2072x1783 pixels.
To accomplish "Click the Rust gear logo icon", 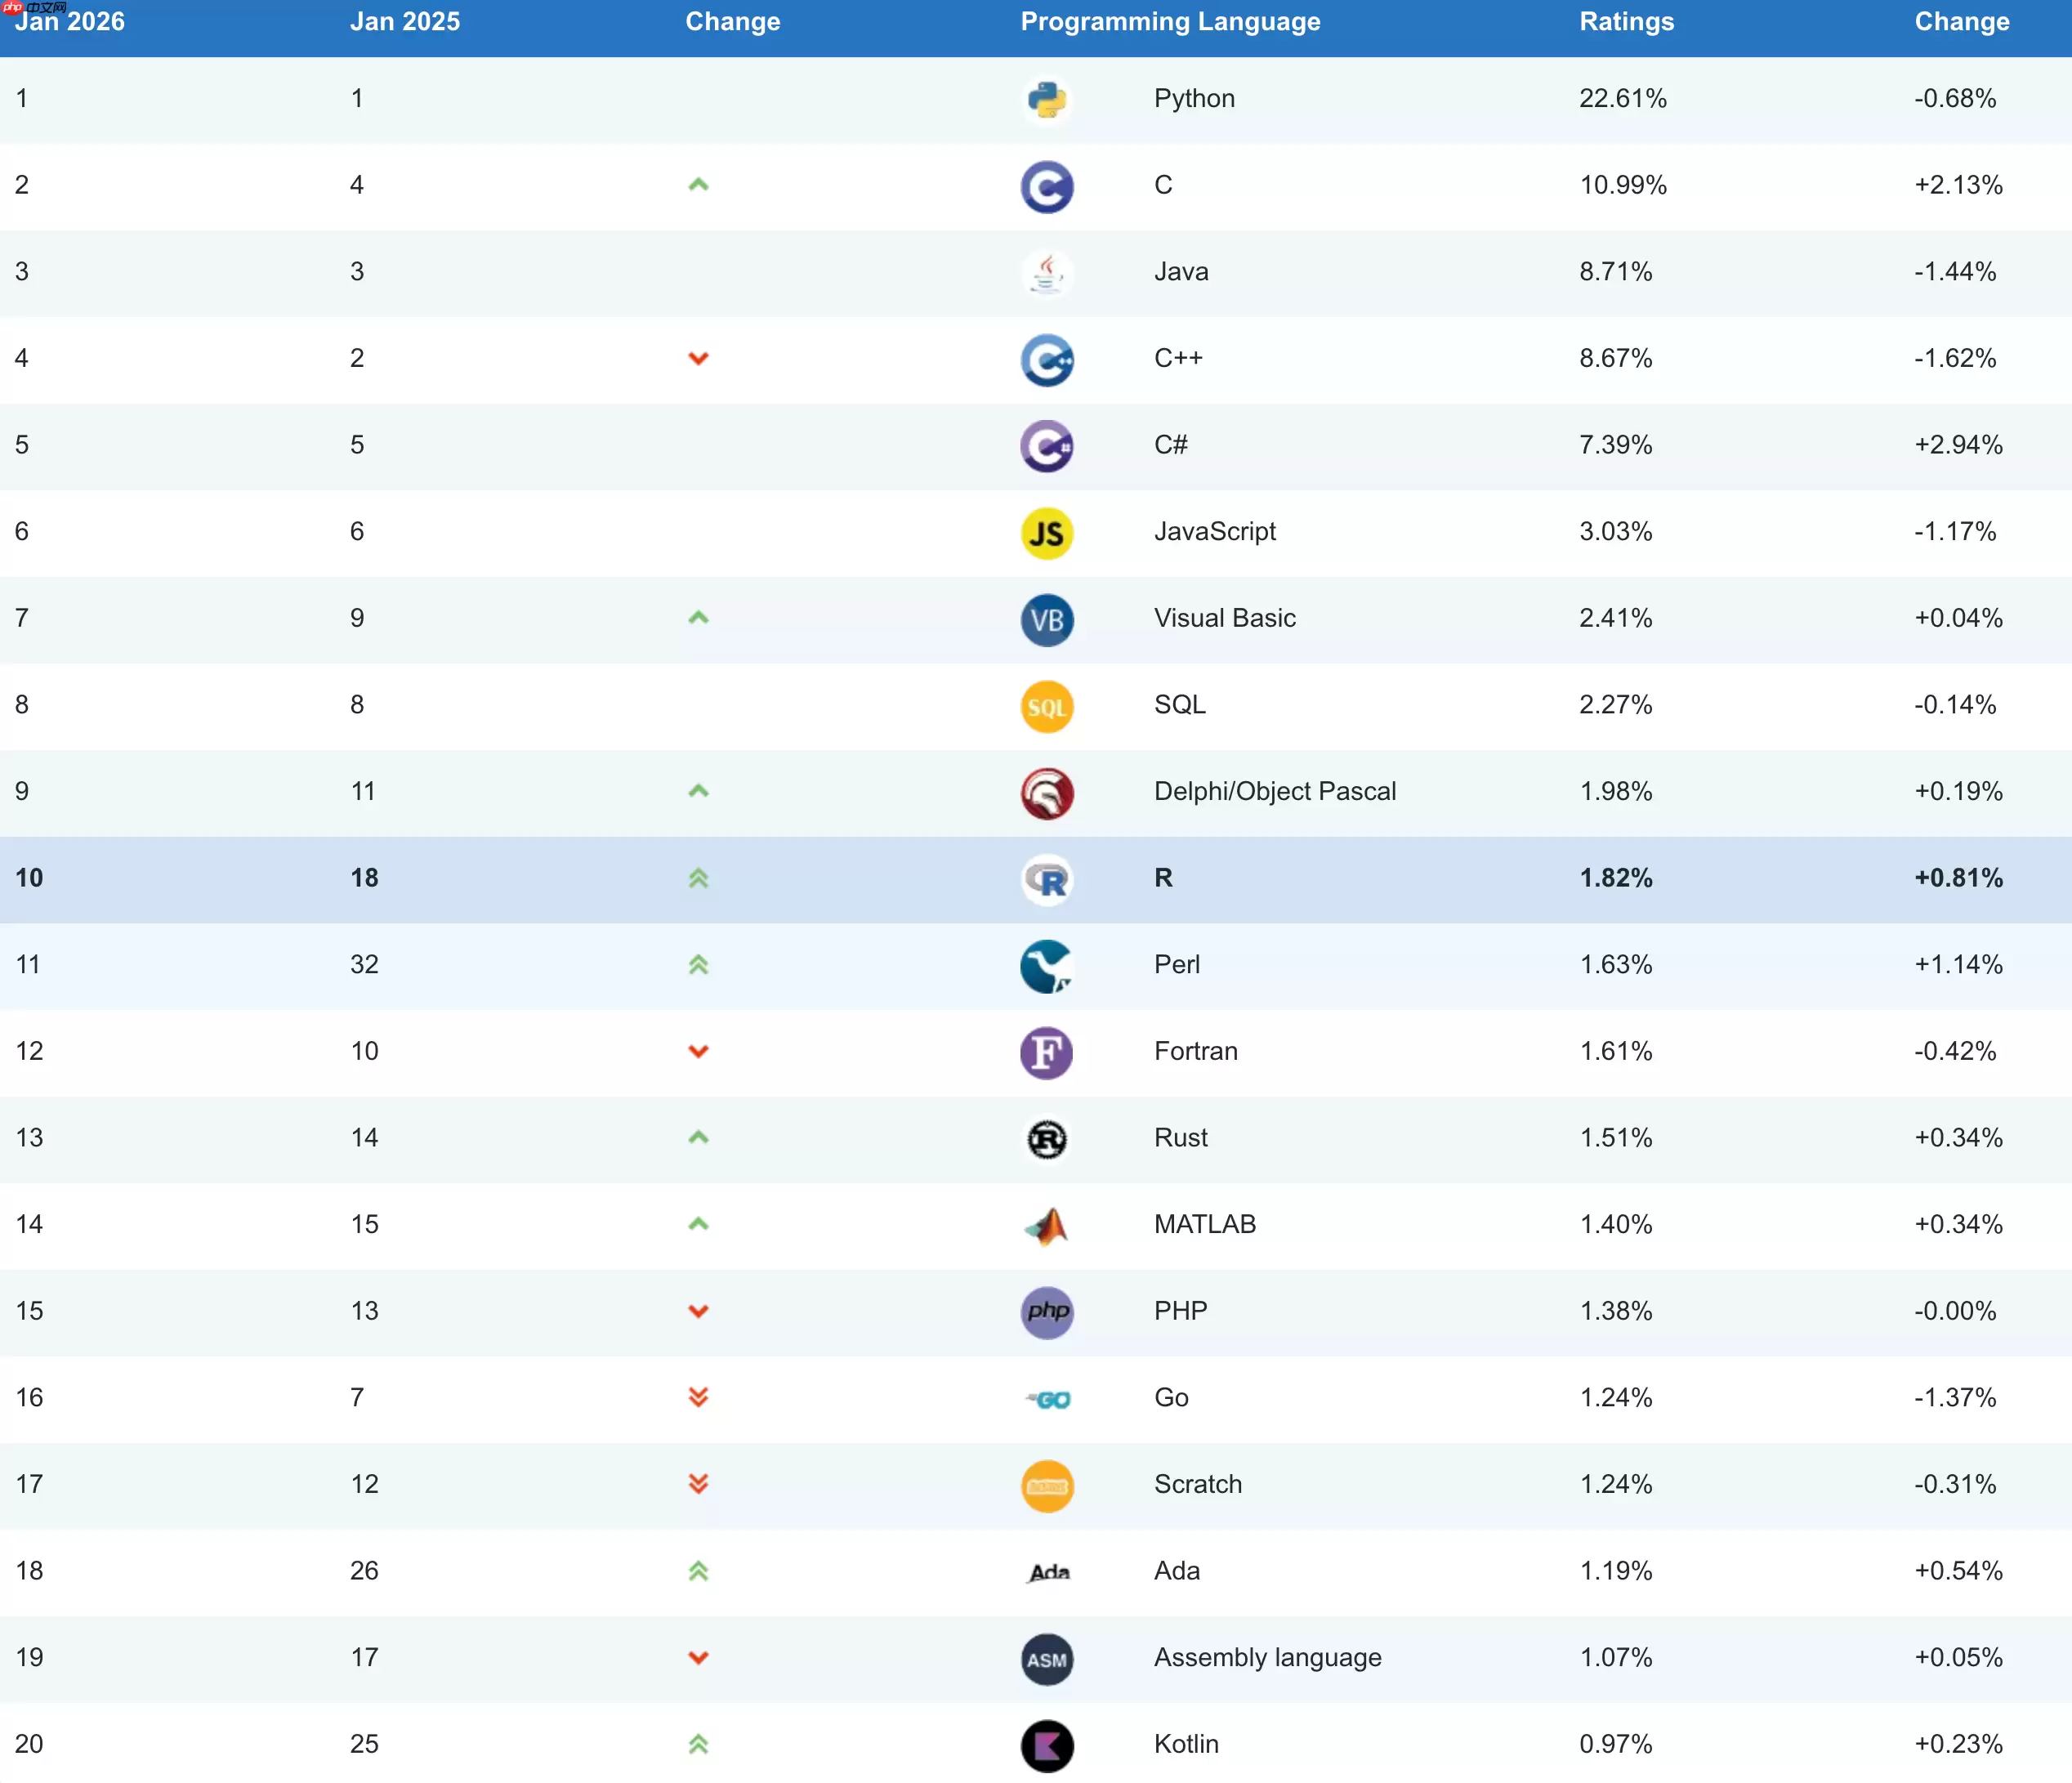I will [1047, 1139].
